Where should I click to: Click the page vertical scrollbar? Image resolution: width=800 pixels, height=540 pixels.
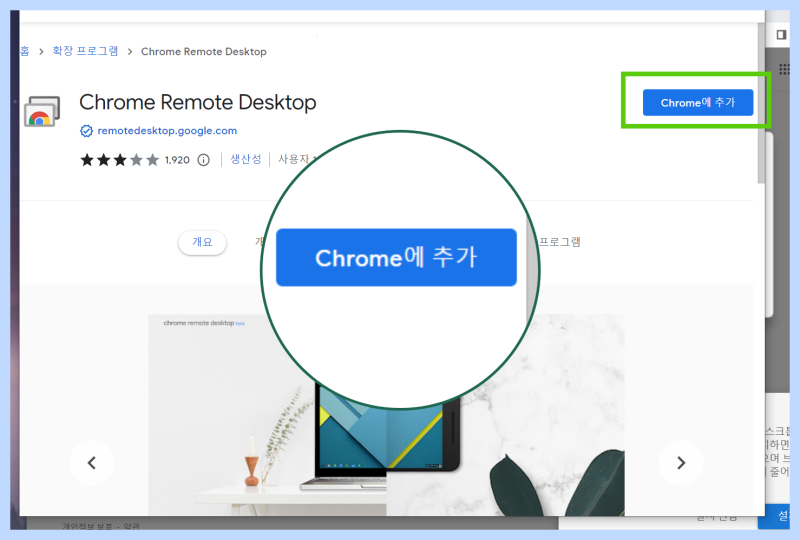pyautogui.click(x=761, y=102)
